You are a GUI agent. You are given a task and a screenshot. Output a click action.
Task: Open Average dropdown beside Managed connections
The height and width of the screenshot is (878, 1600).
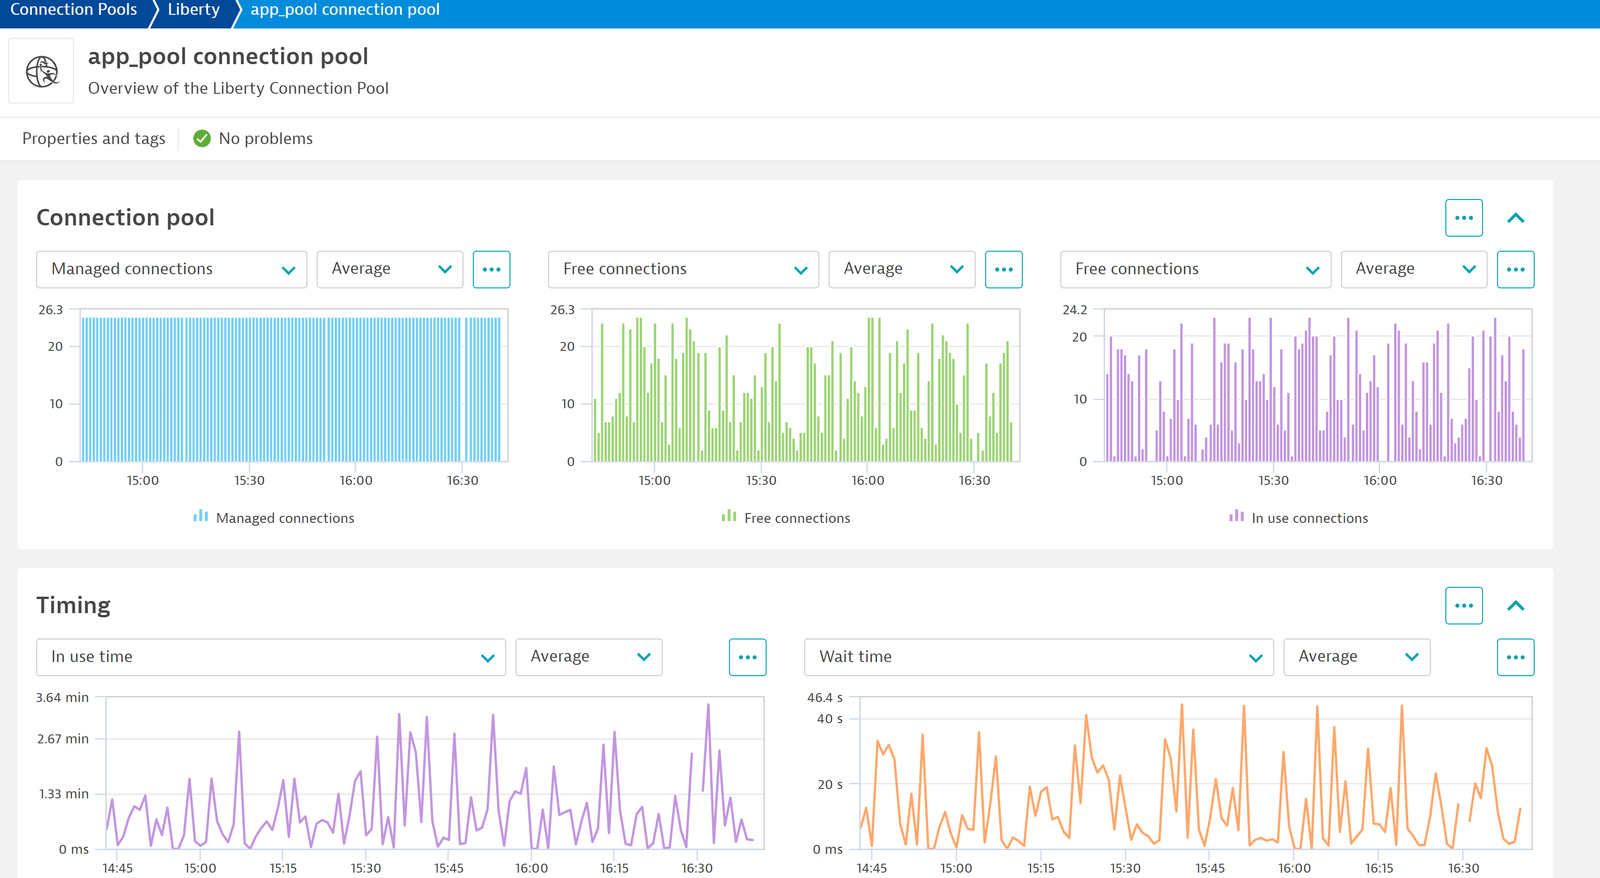pos(390,269)
